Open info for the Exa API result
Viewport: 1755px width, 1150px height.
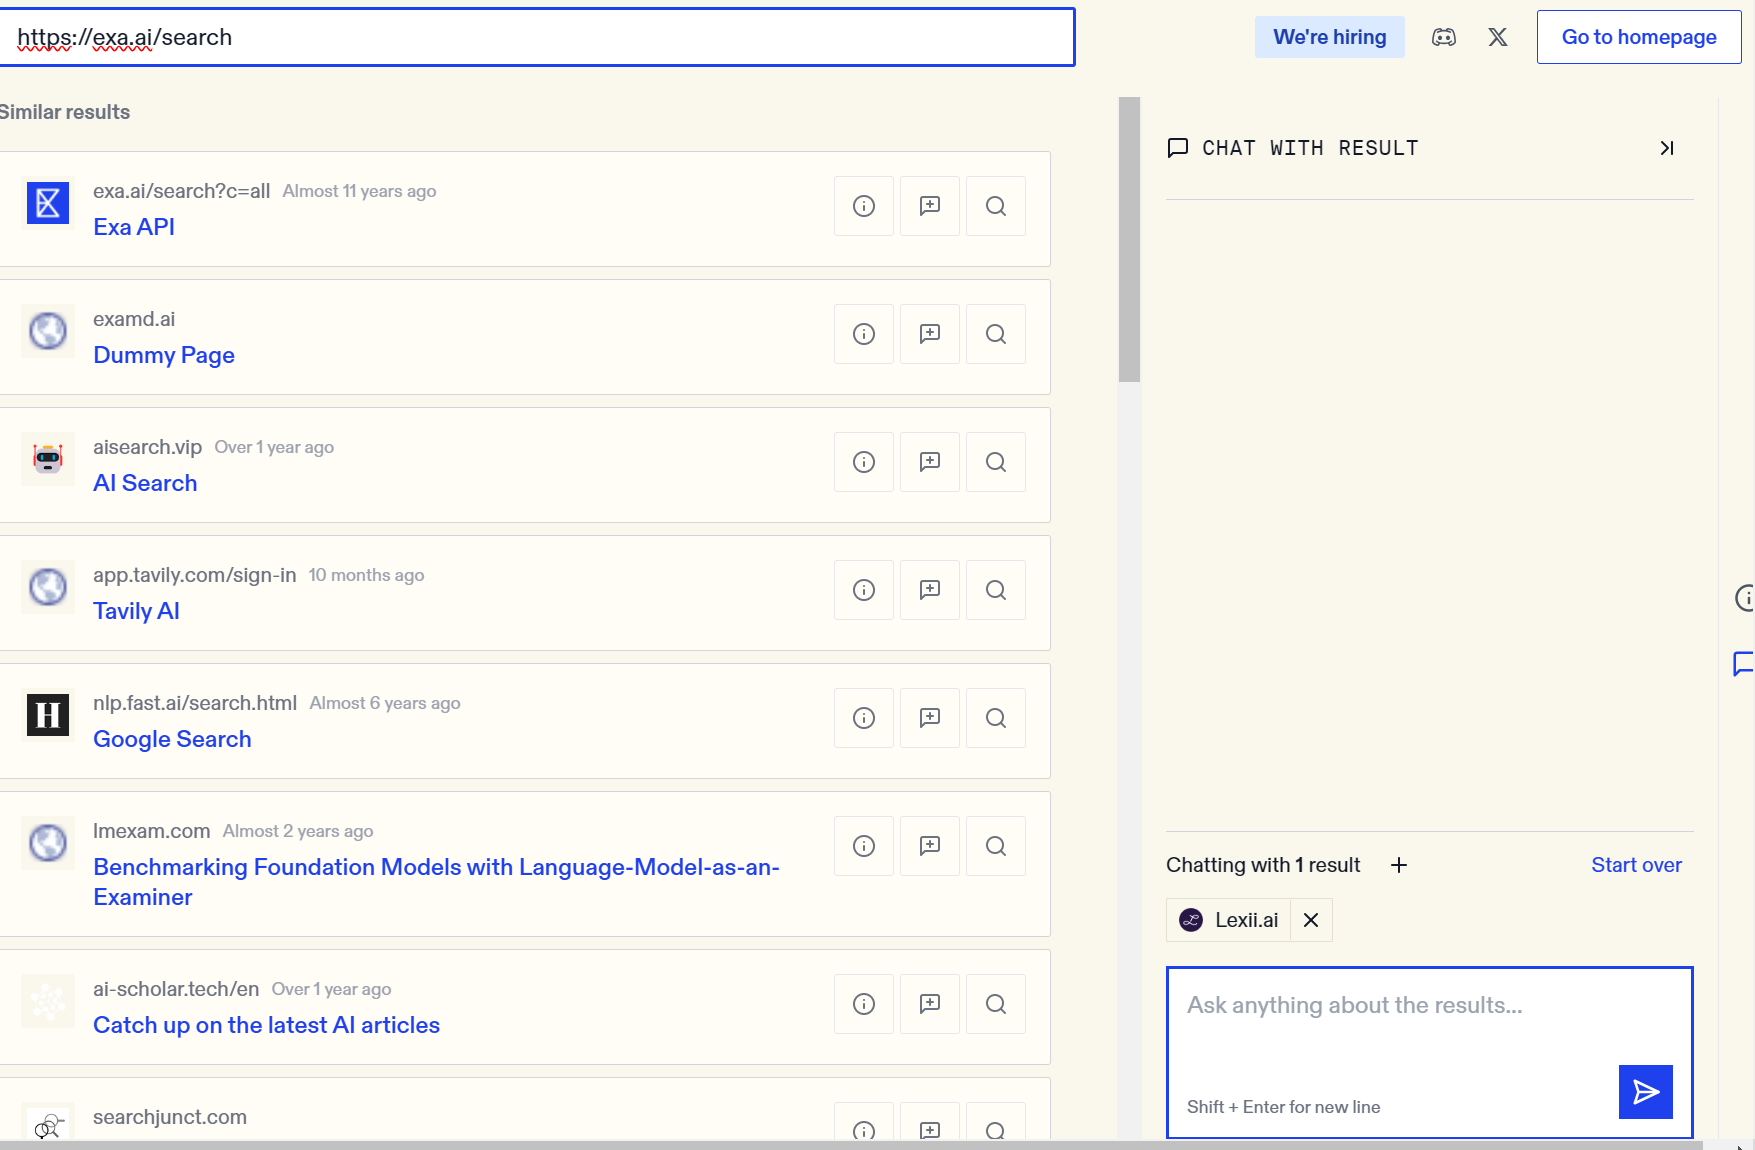pos(864,206)
